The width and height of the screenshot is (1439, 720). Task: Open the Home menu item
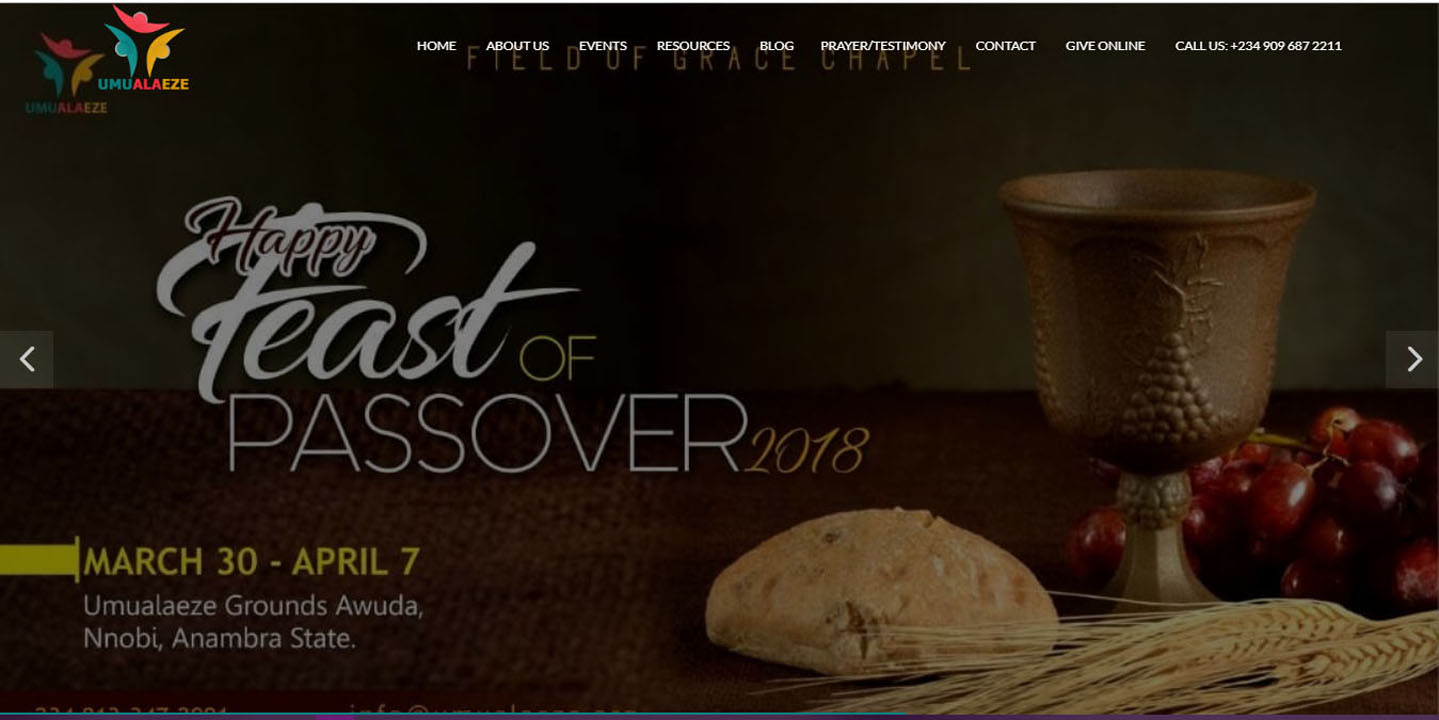(436, 46)
